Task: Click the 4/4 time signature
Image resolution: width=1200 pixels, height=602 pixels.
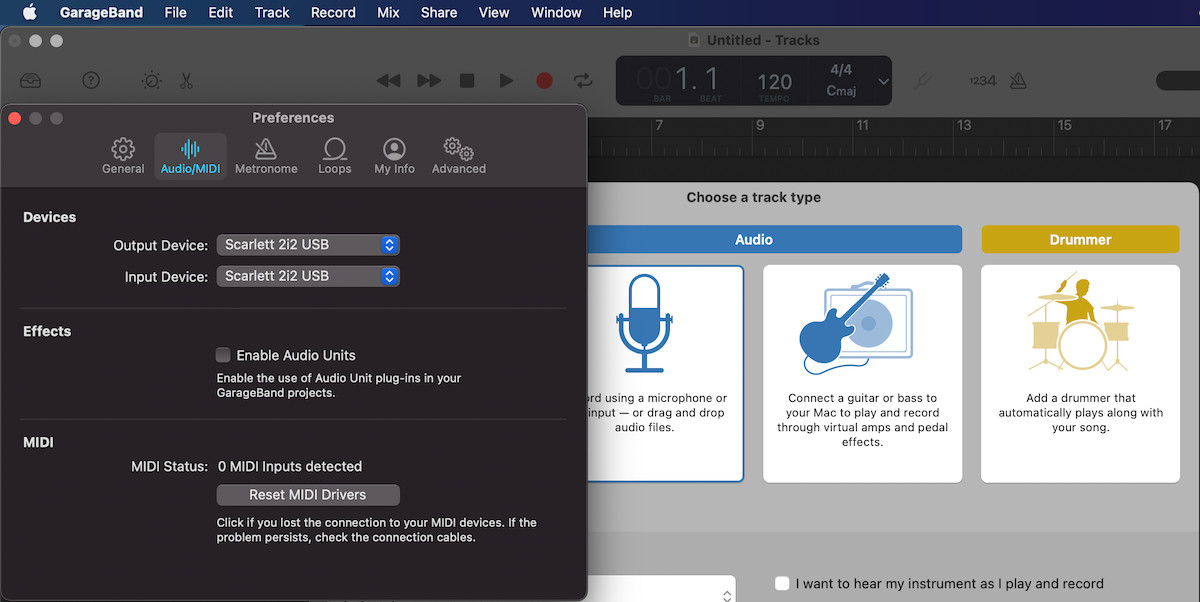Action: [x=841, y=70]
